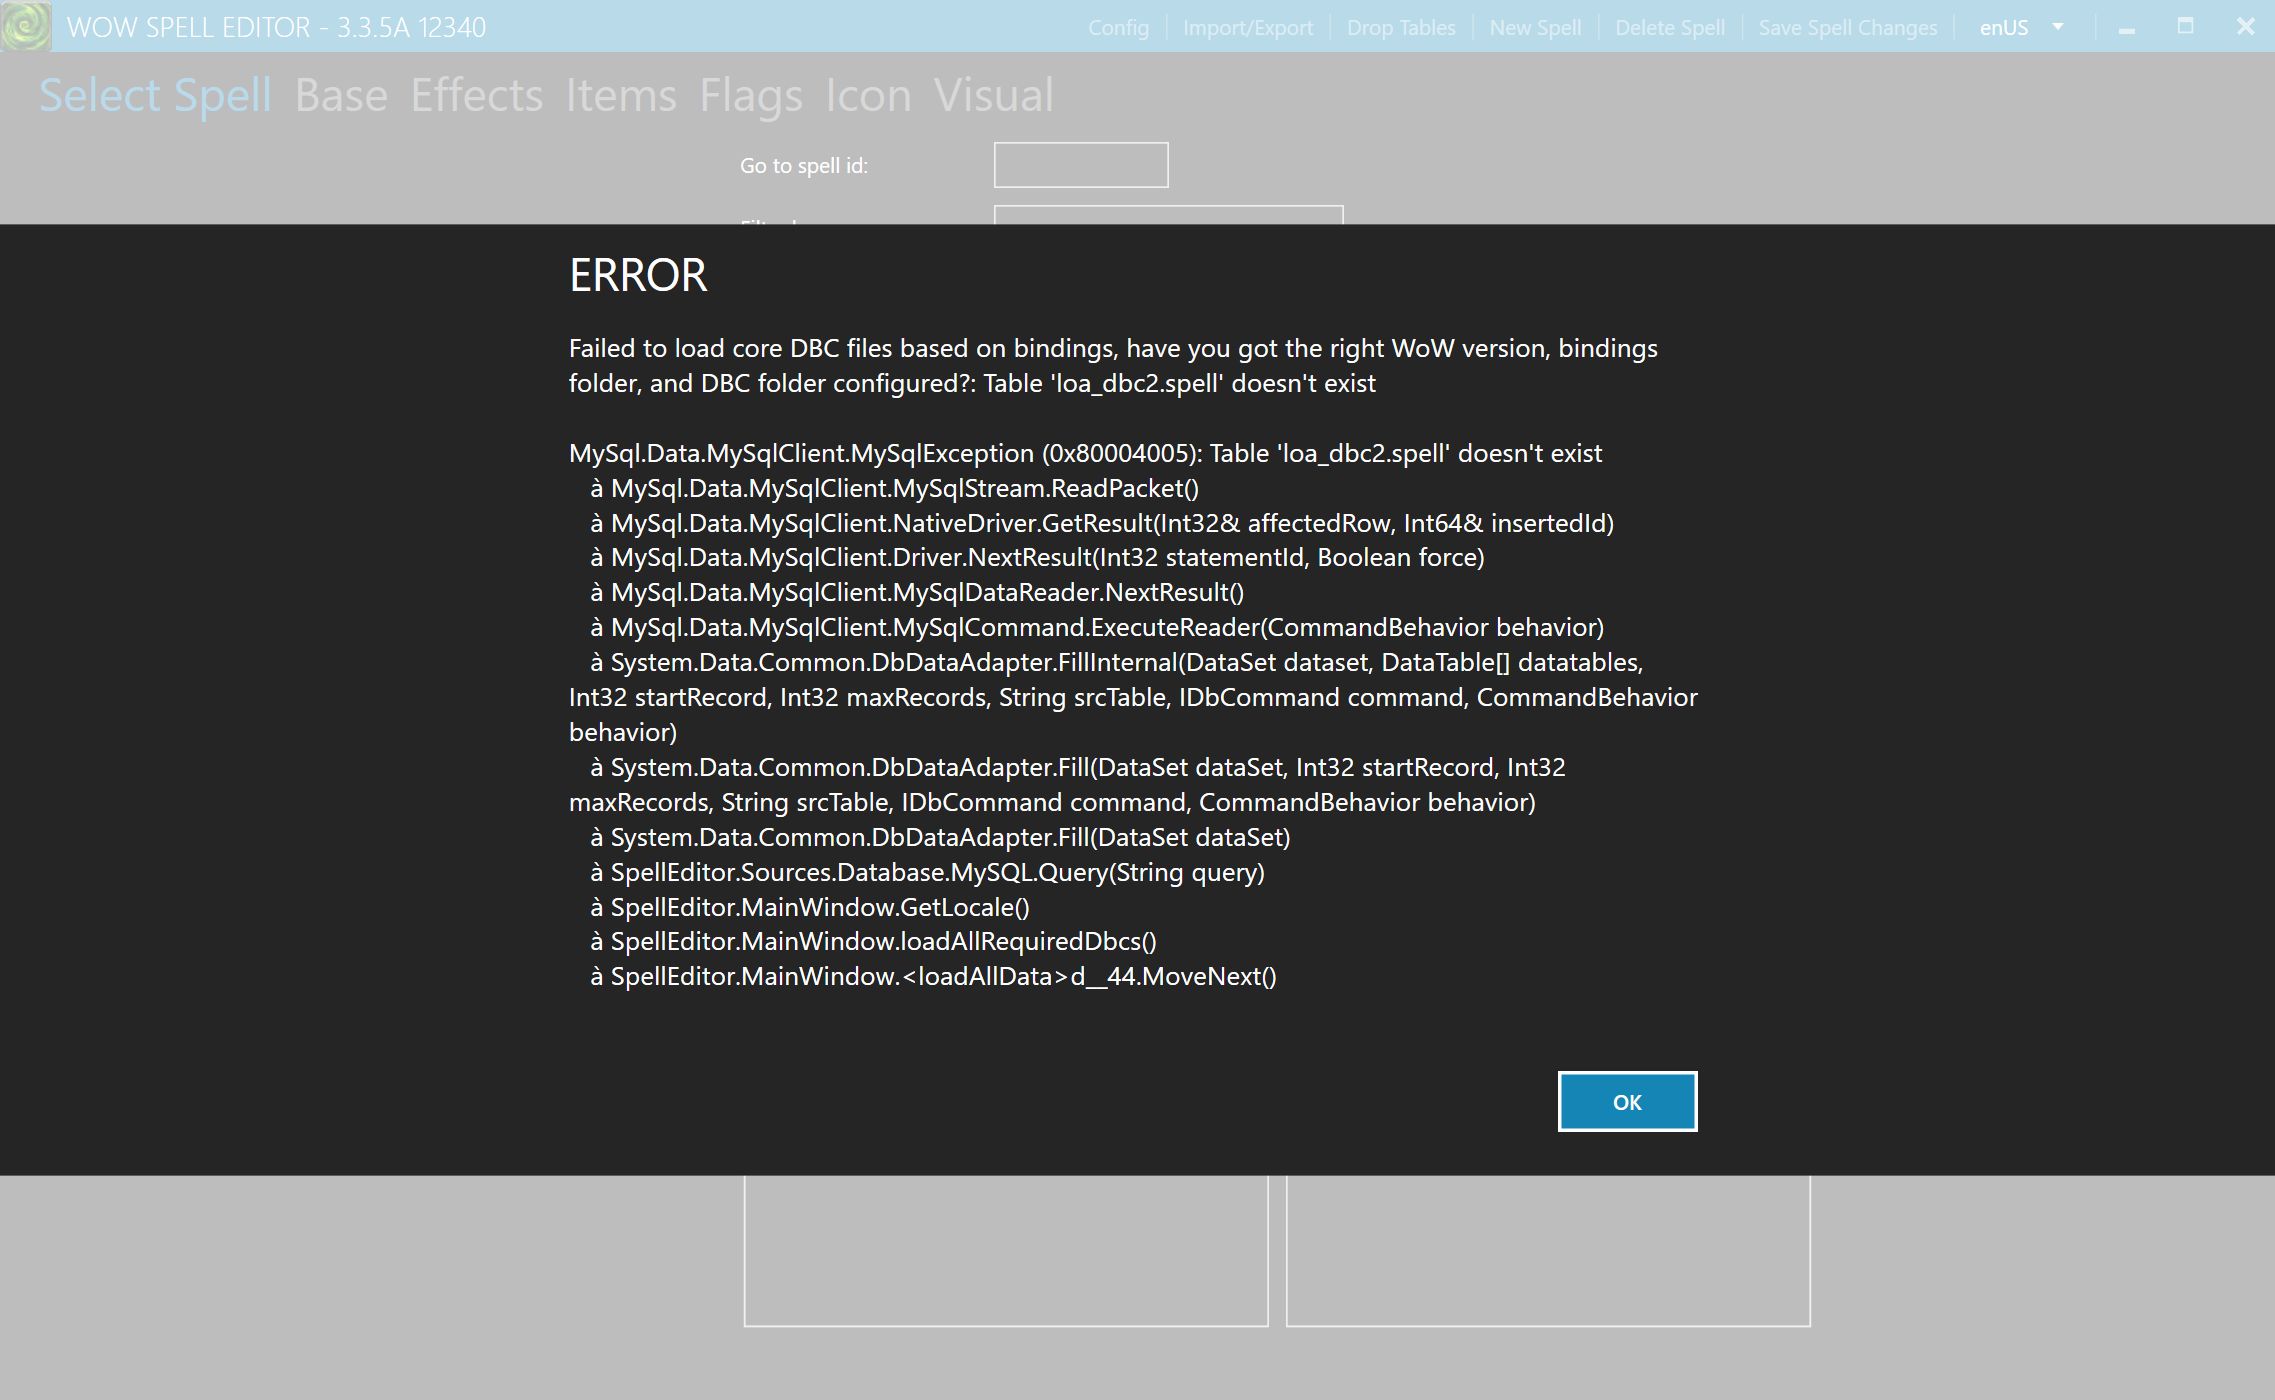The image size is (2275, 1400).
Task: Switch to the Select Spell tab
Action: pyautogui.click(x=155, y=95)
